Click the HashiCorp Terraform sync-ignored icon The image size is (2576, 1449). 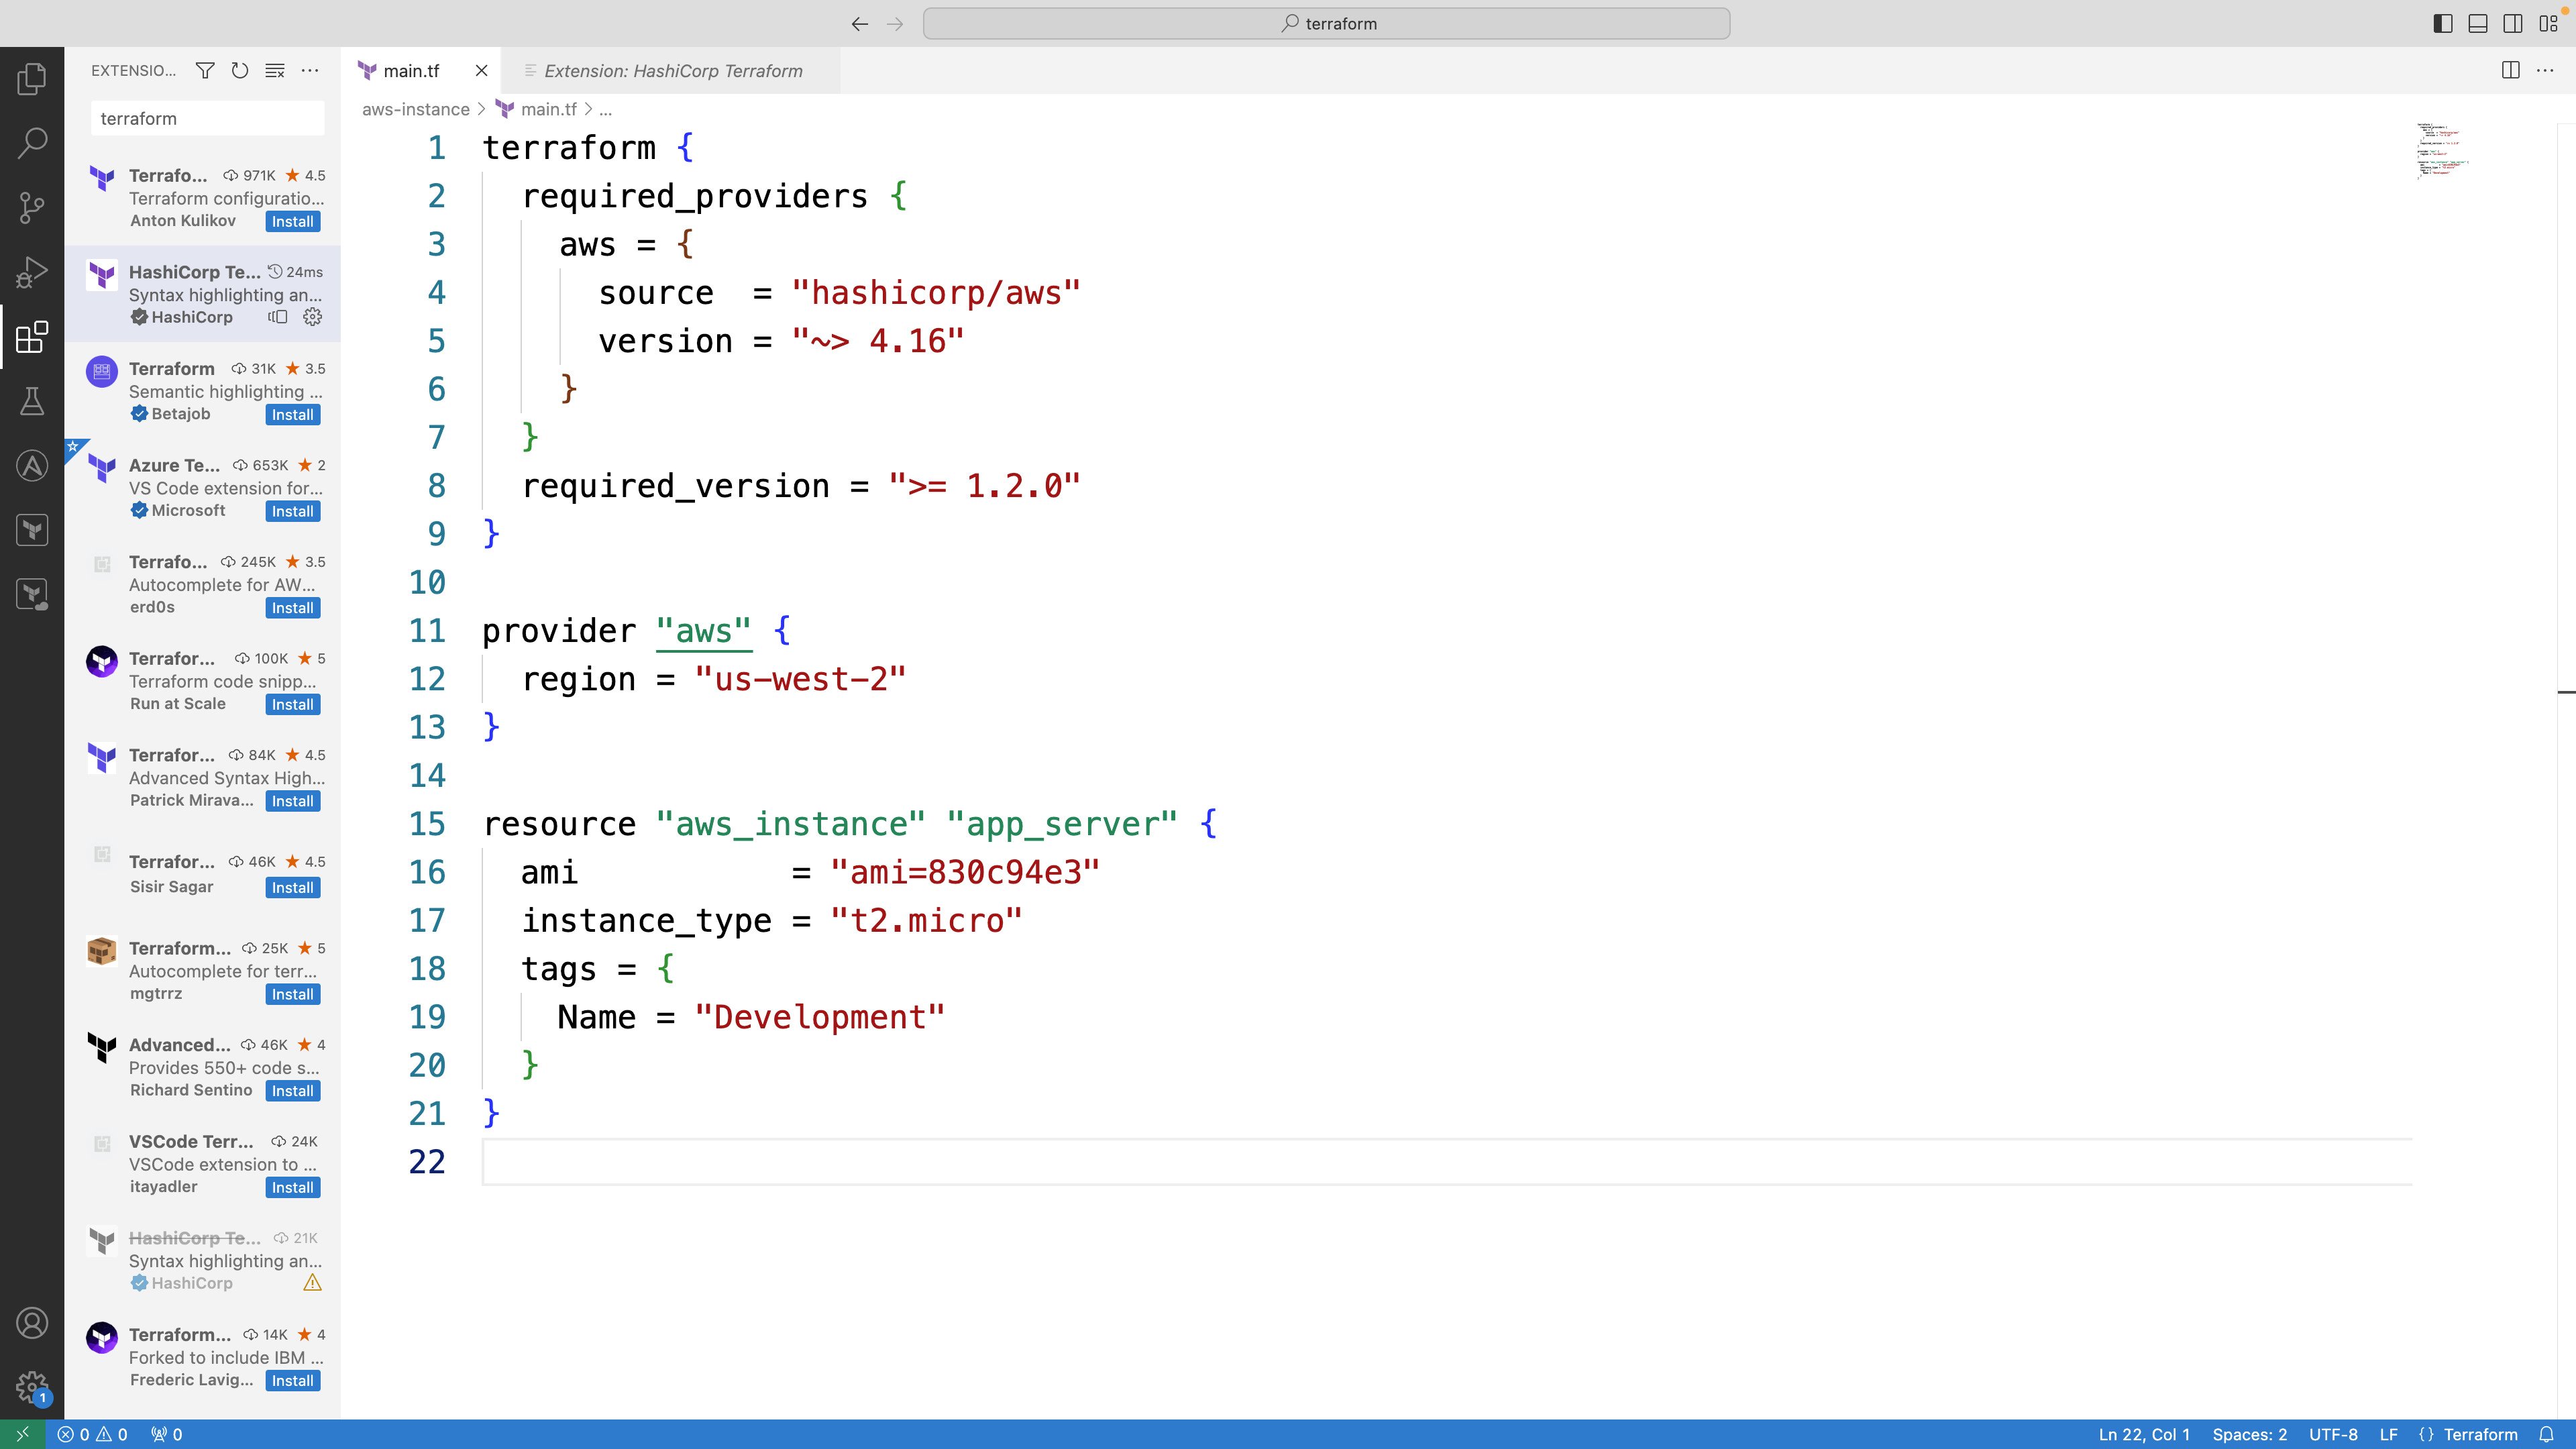(x=278, y=317)
